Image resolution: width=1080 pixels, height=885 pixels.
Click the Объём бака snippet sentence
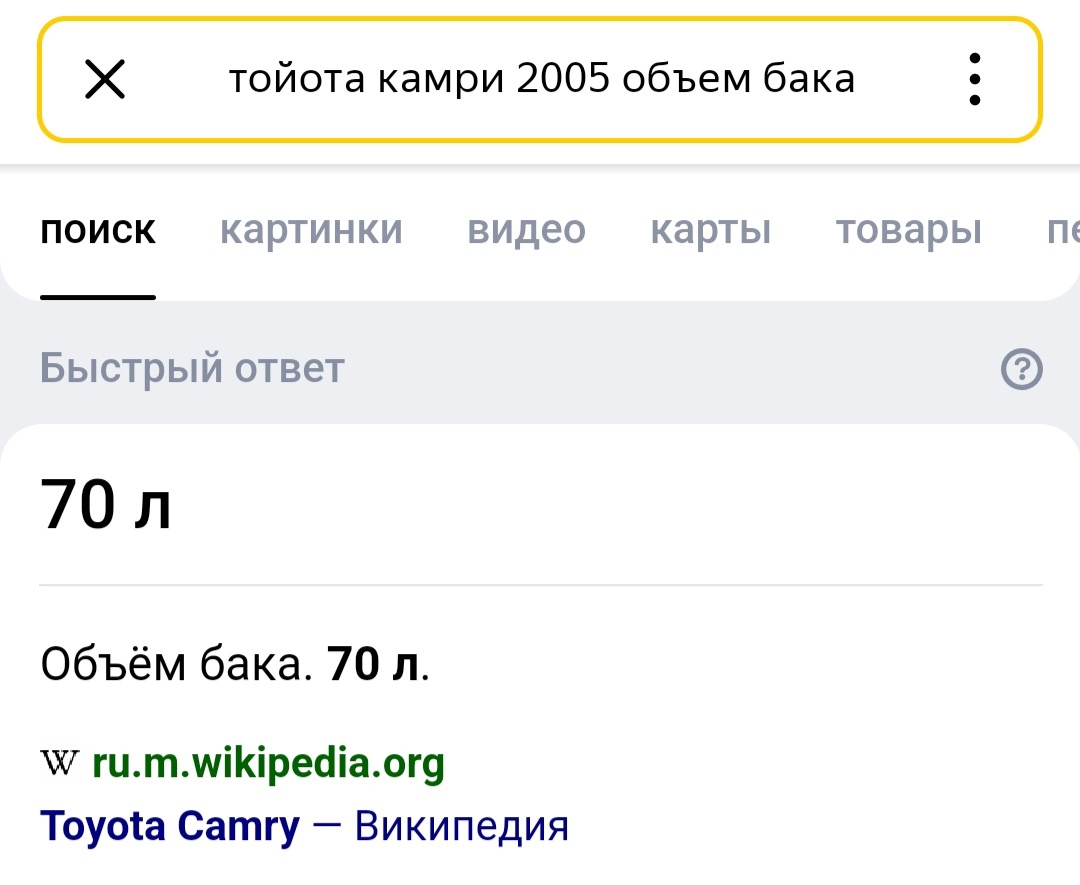click(x=235, y=664)
